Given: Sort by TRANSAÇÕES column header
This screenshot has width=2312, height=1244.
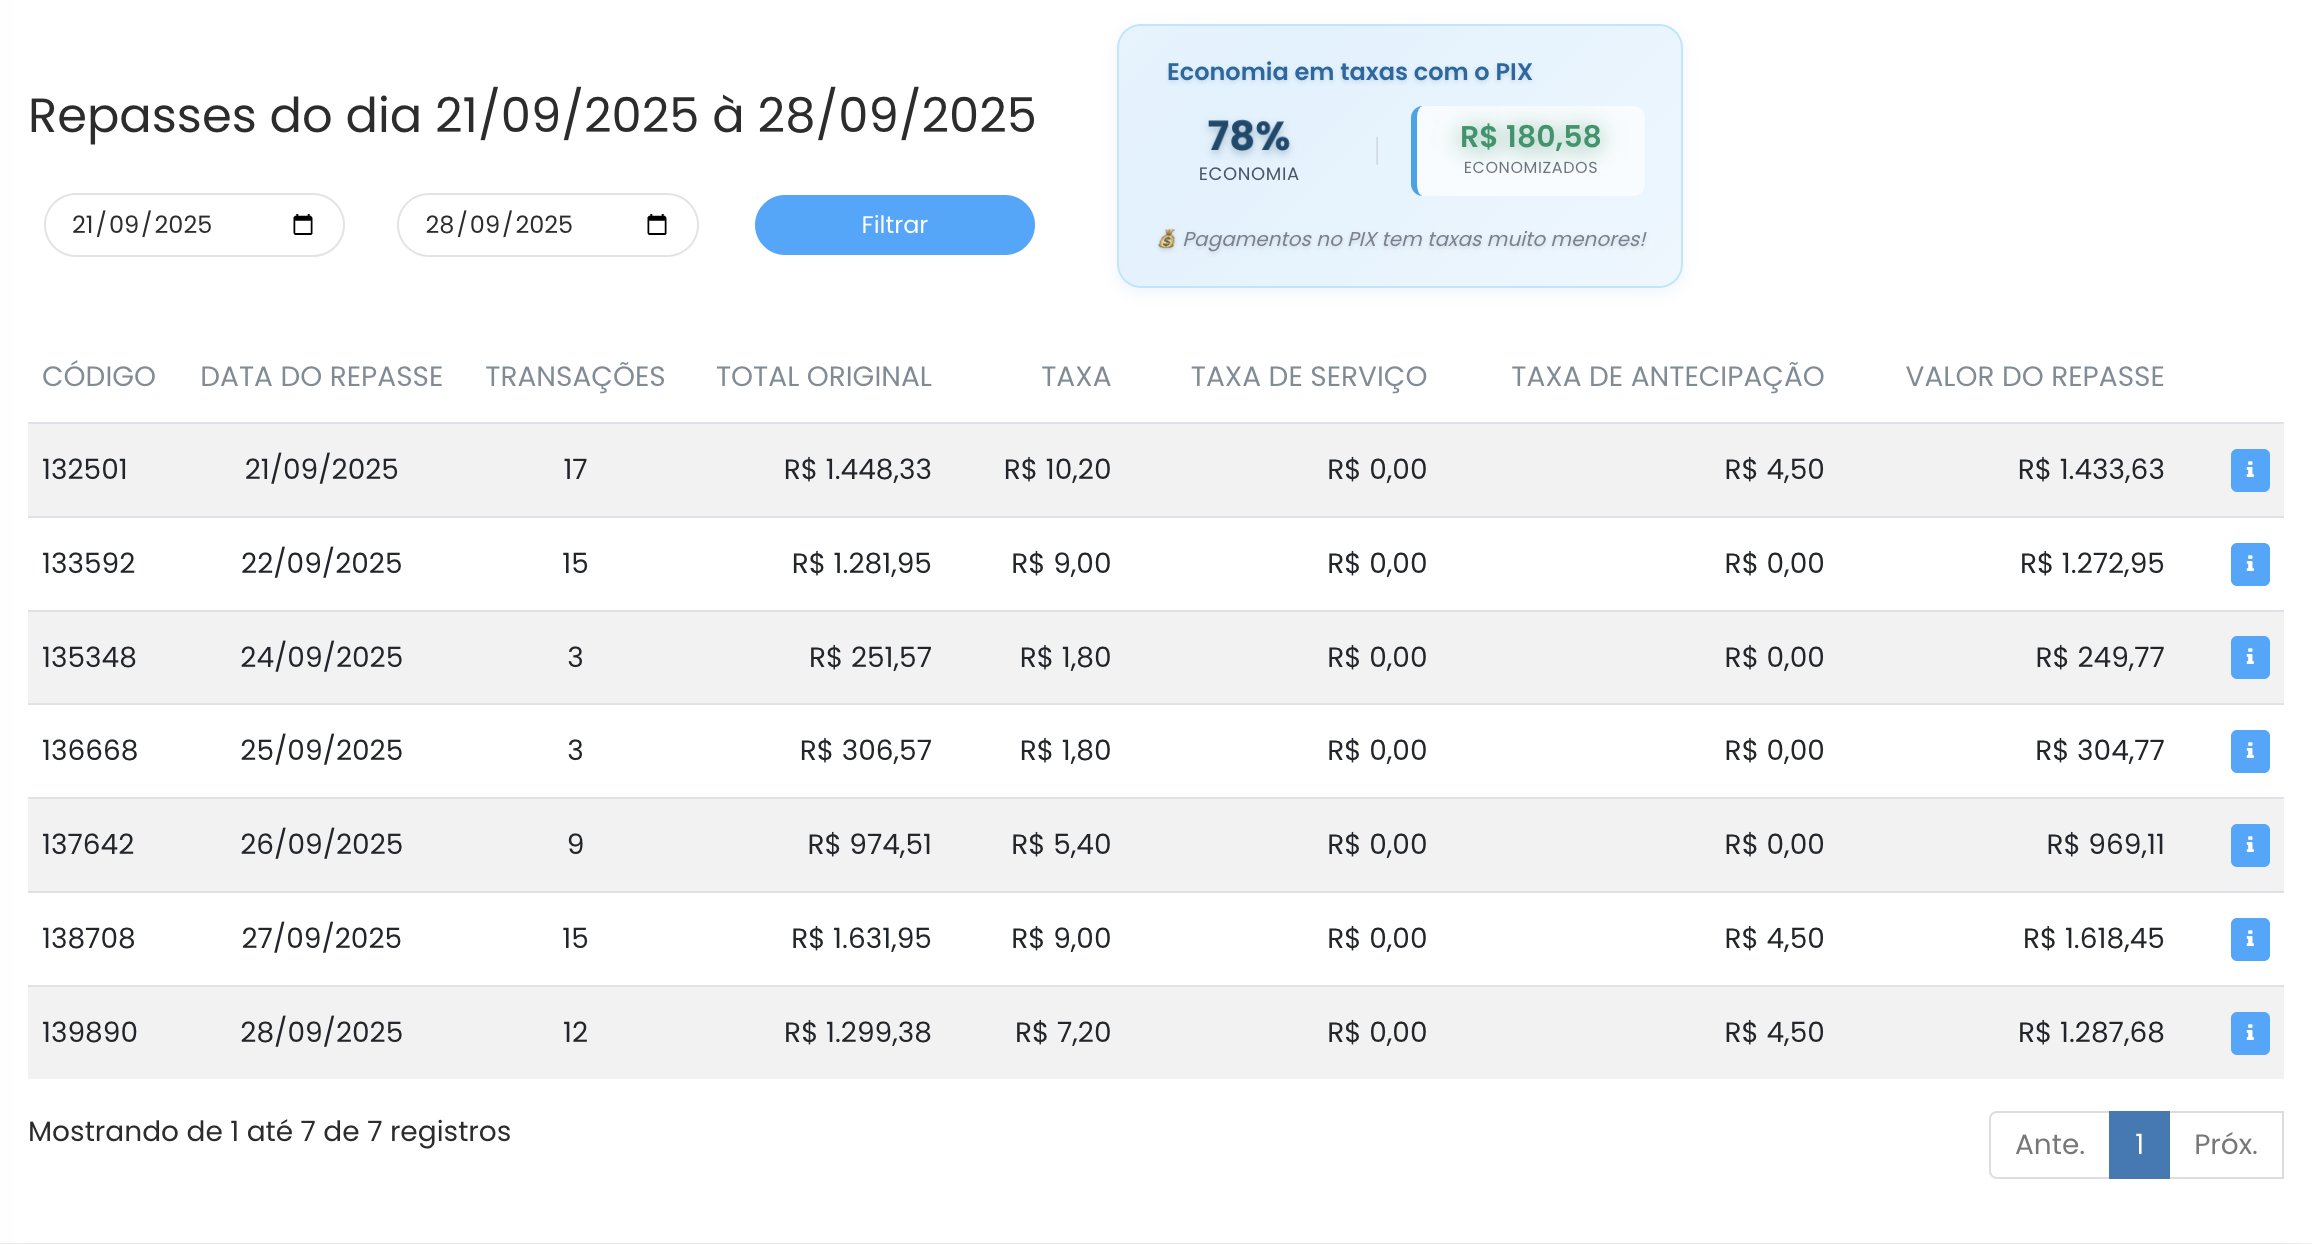Looking at the screenshot, I should click(575, 377).
